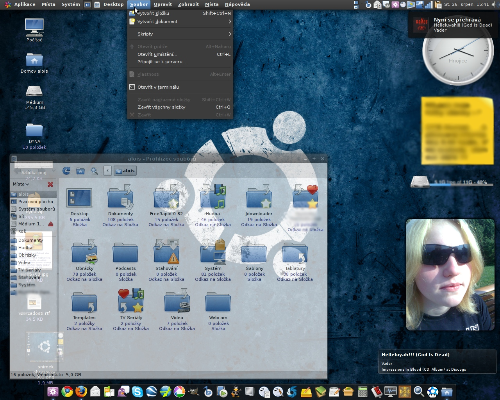Open Skype from the dock

click(137, 392)
